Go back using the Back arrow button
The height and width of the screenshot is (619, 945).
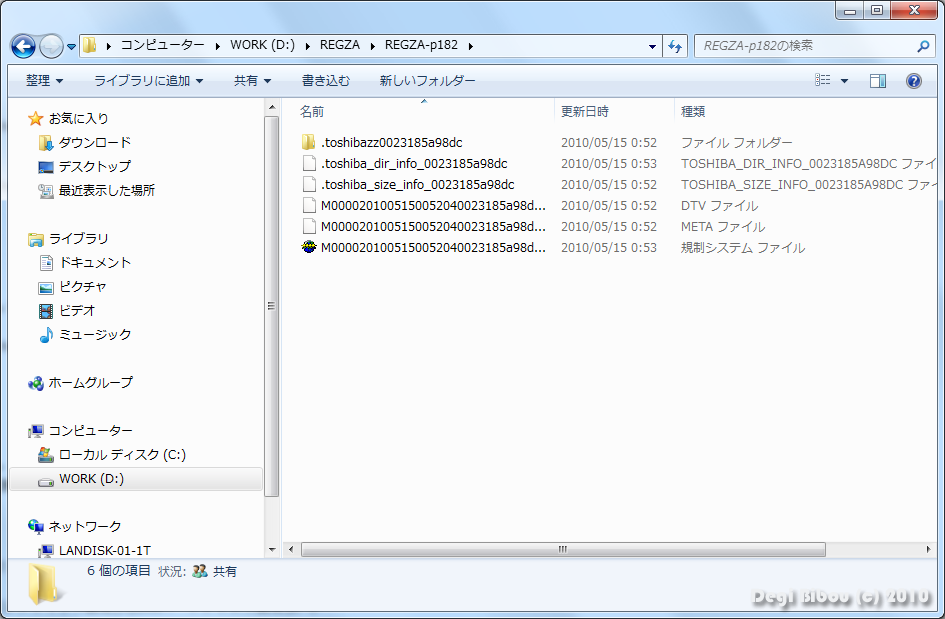tap(24, 46)
